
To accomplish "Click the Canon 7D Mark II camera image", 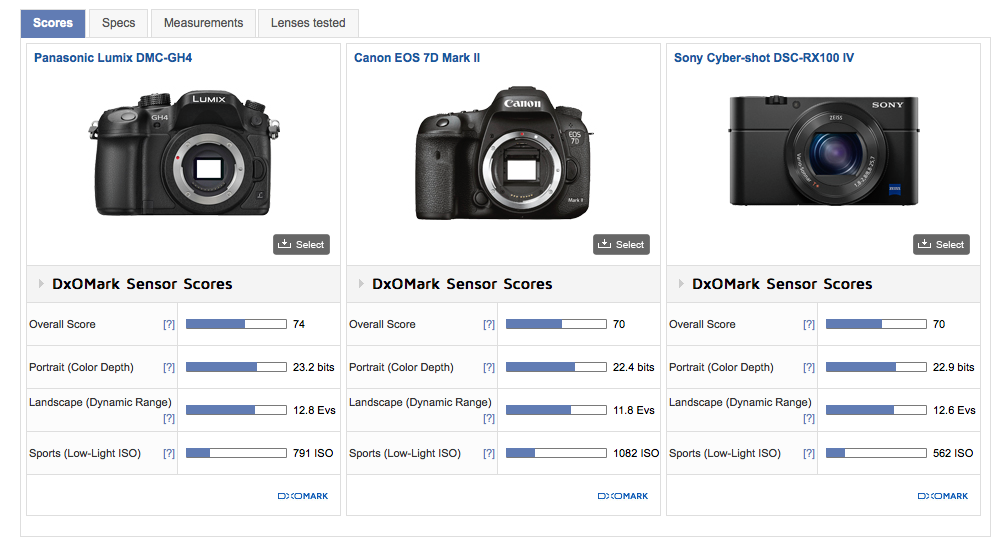I will coord(504,153).
